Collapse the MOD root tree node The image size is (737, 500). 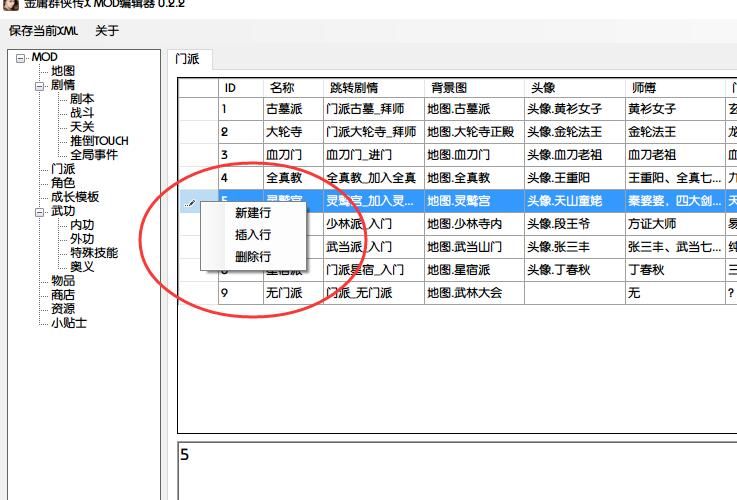coord(22,58)
